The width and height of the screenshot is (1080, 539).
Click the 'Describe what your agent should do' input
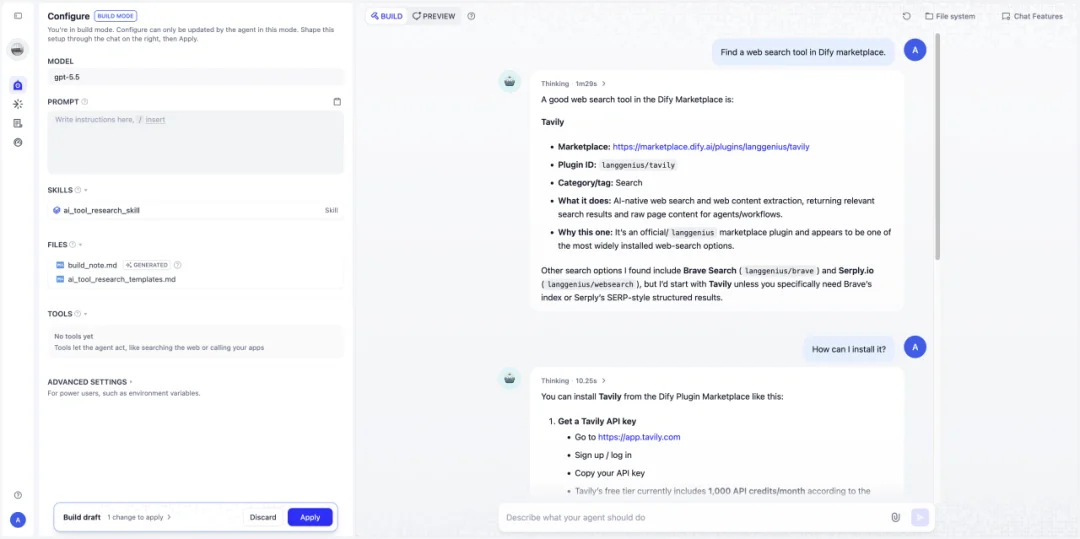(x=696, y=517)
